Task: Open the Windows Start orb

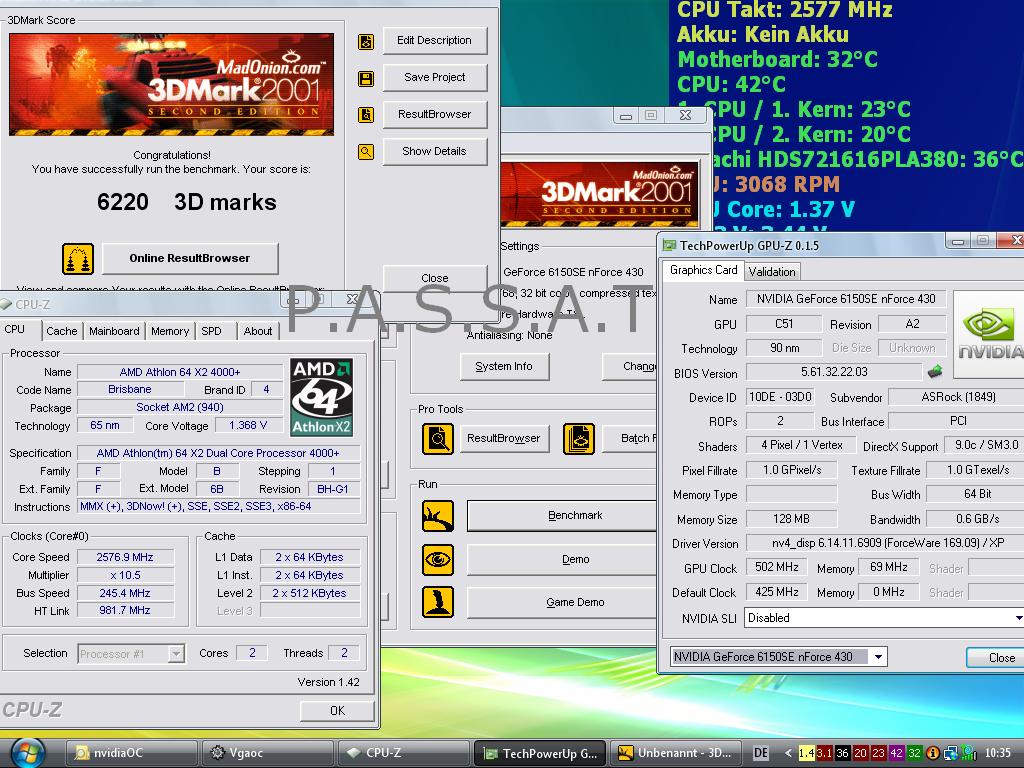Action: click(27, 753)
